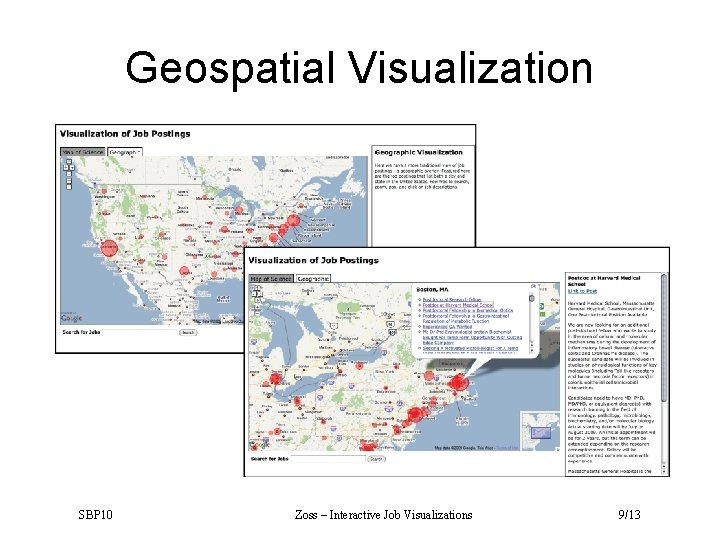This screenshot has width=720, height=540.
Task: Open Map of Science tab in front window
Action: coord(271,279)
